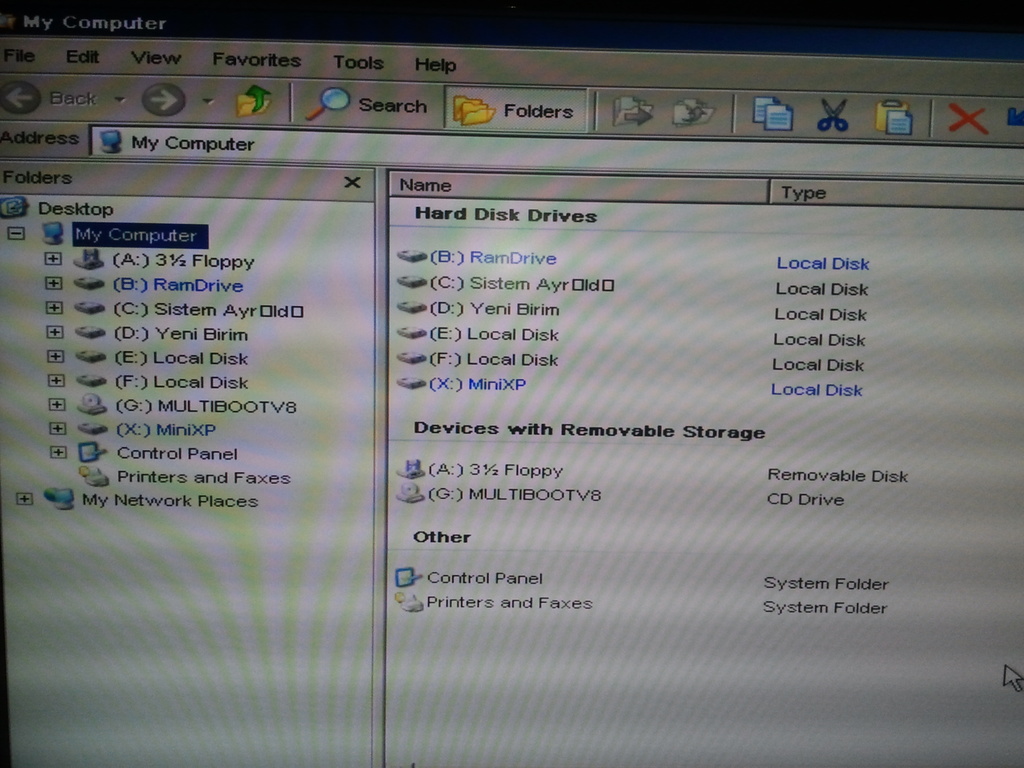This screenshot has width=1024, height=768.
Task: Expand the My Network Places tree node
Action: coord(24,499)
